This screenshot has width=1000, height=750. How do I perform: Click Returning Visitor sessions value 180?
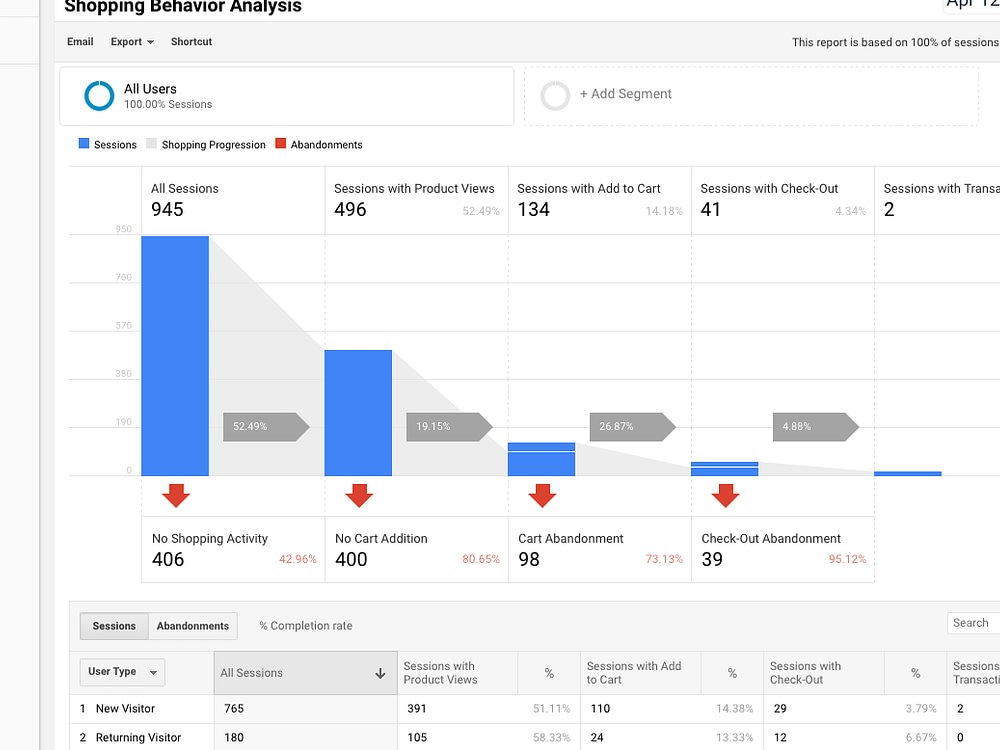tap(234, 738)
